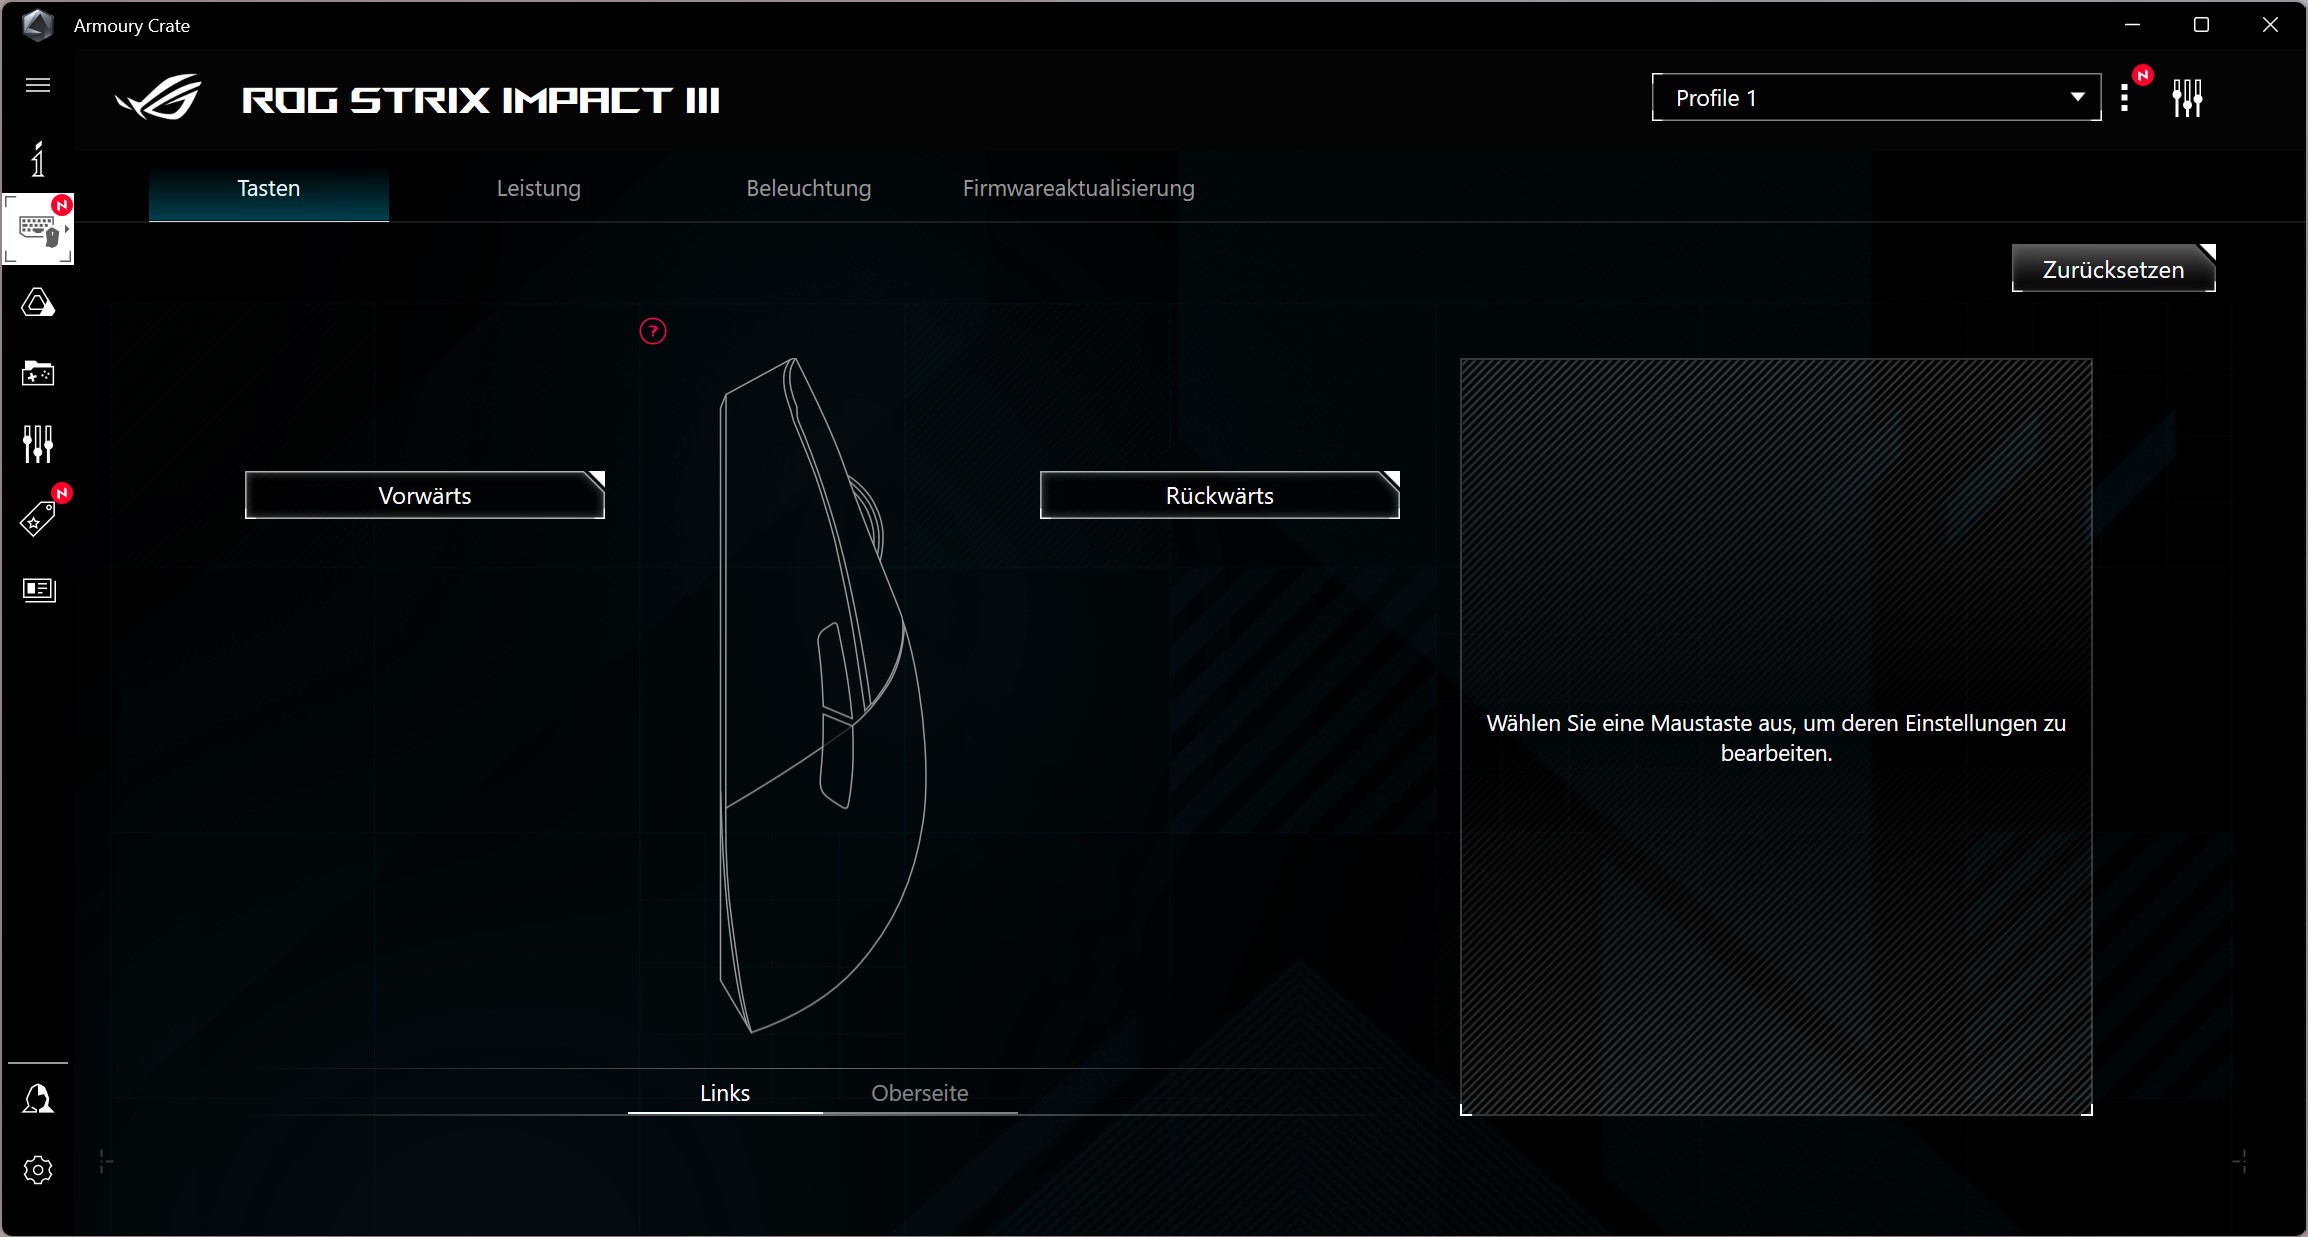Expand the Profile 1 dropdown
Screen dimensions: 2308x1237
(2074, 98)
